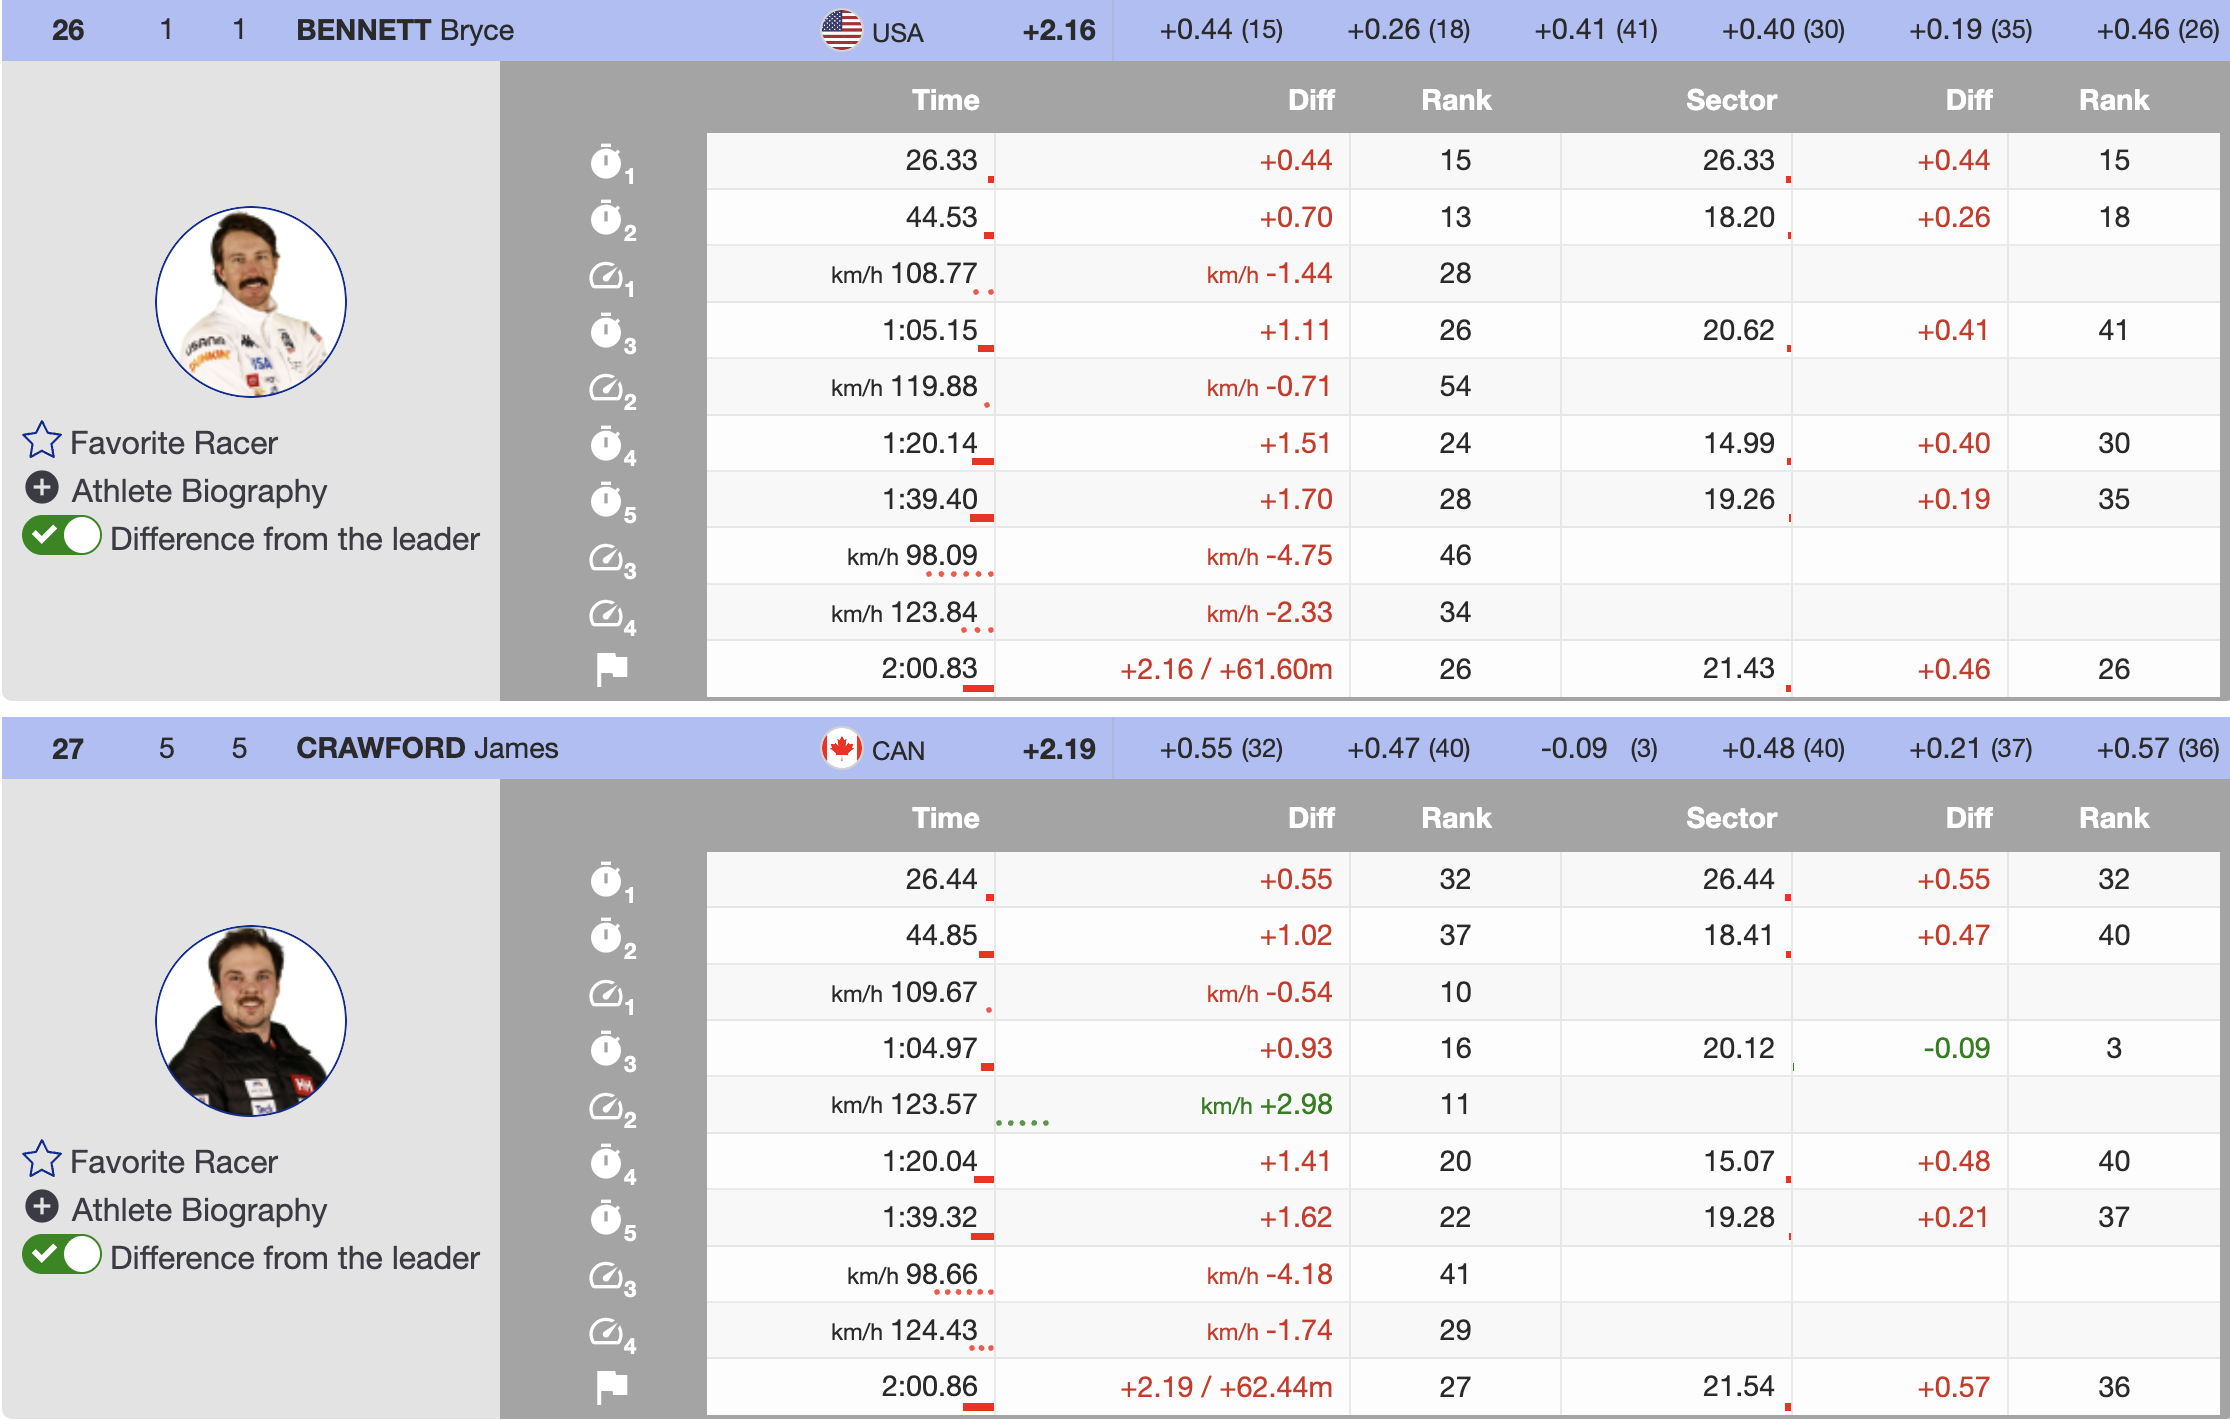Toggle Crawford's Difference from the leader switch

62,1256
